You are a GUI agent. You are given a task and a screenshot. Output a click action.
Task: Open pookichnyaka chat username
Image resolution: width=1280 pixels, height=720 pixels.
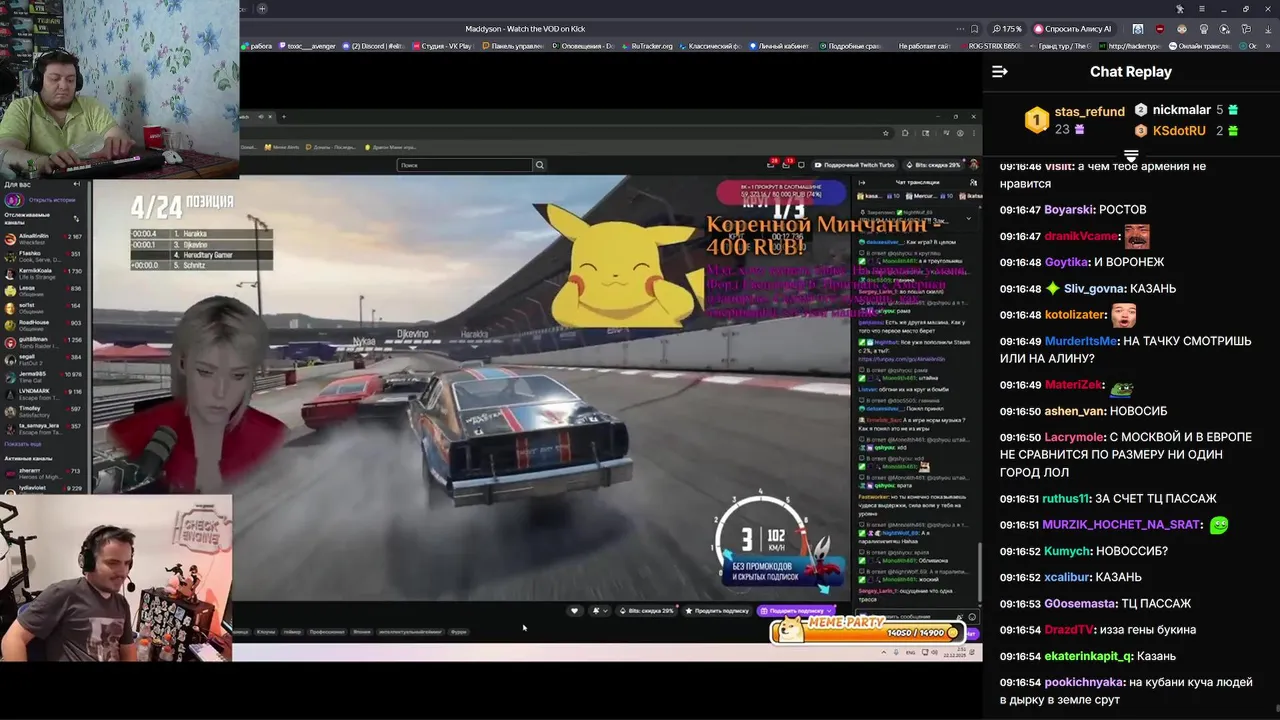point(1084,682)
